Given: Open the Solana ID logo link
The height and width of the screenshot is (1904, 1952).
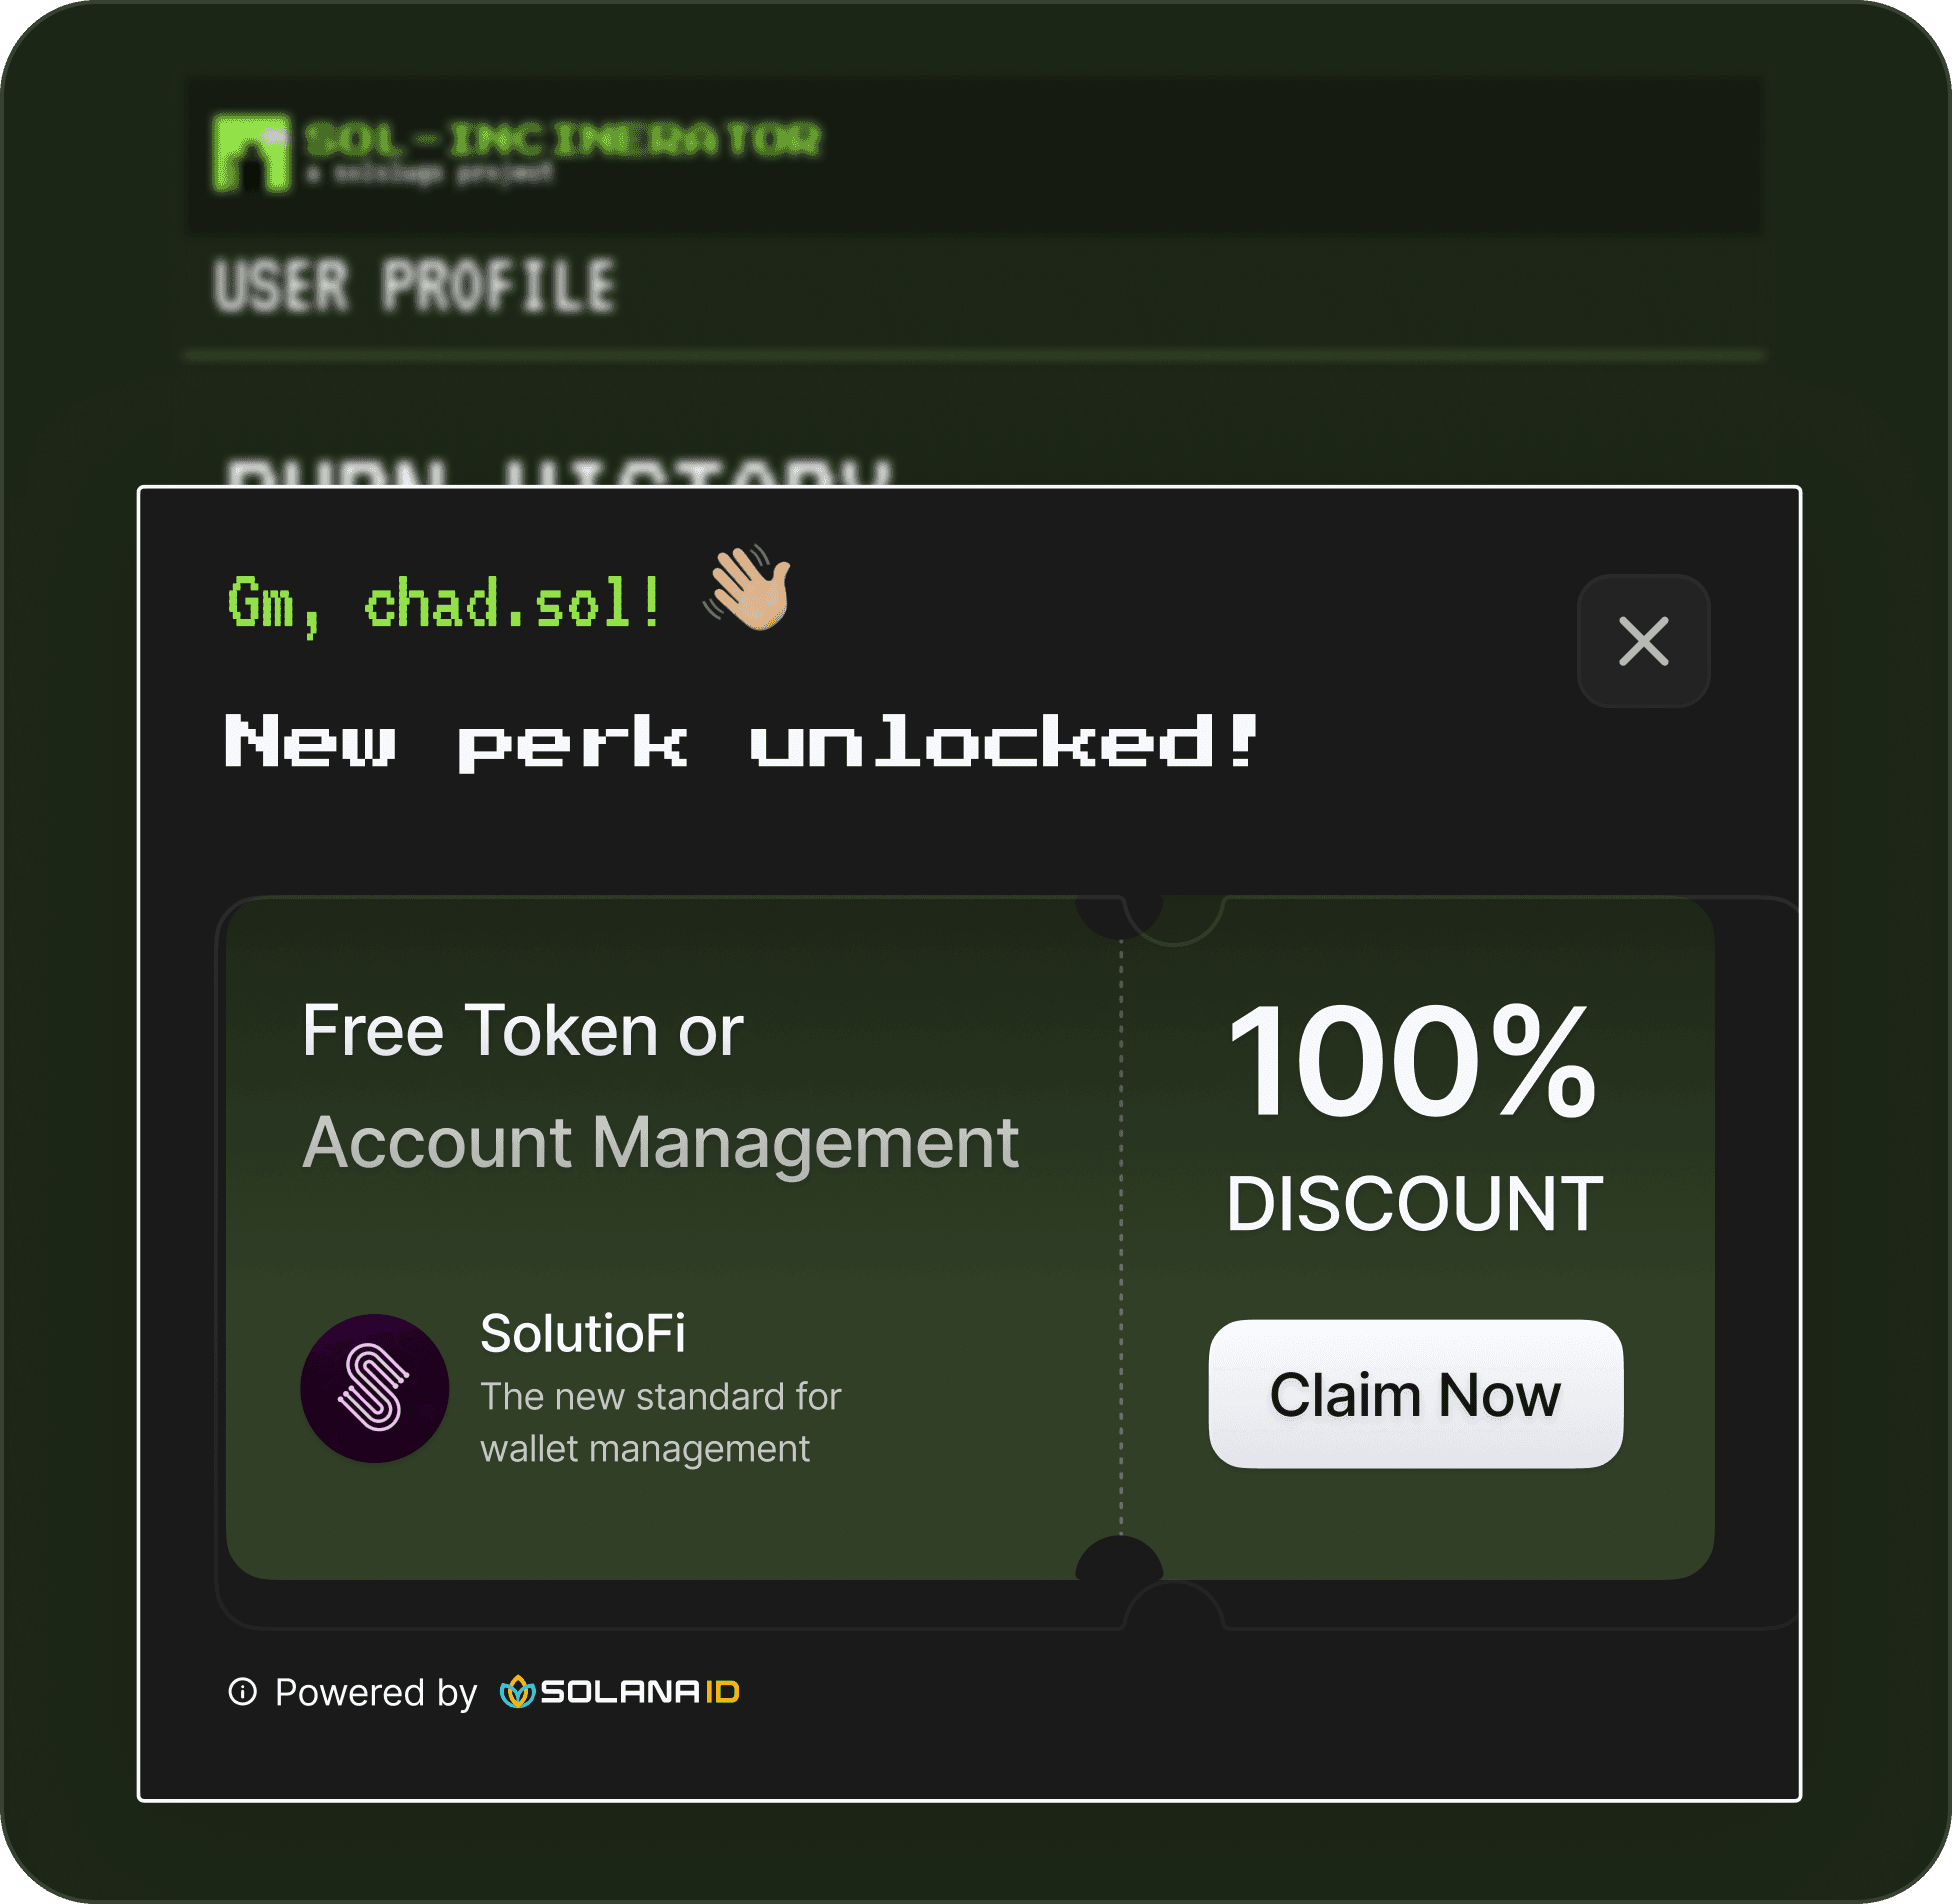Looking at the screenshot, I should click(619, 1691).
